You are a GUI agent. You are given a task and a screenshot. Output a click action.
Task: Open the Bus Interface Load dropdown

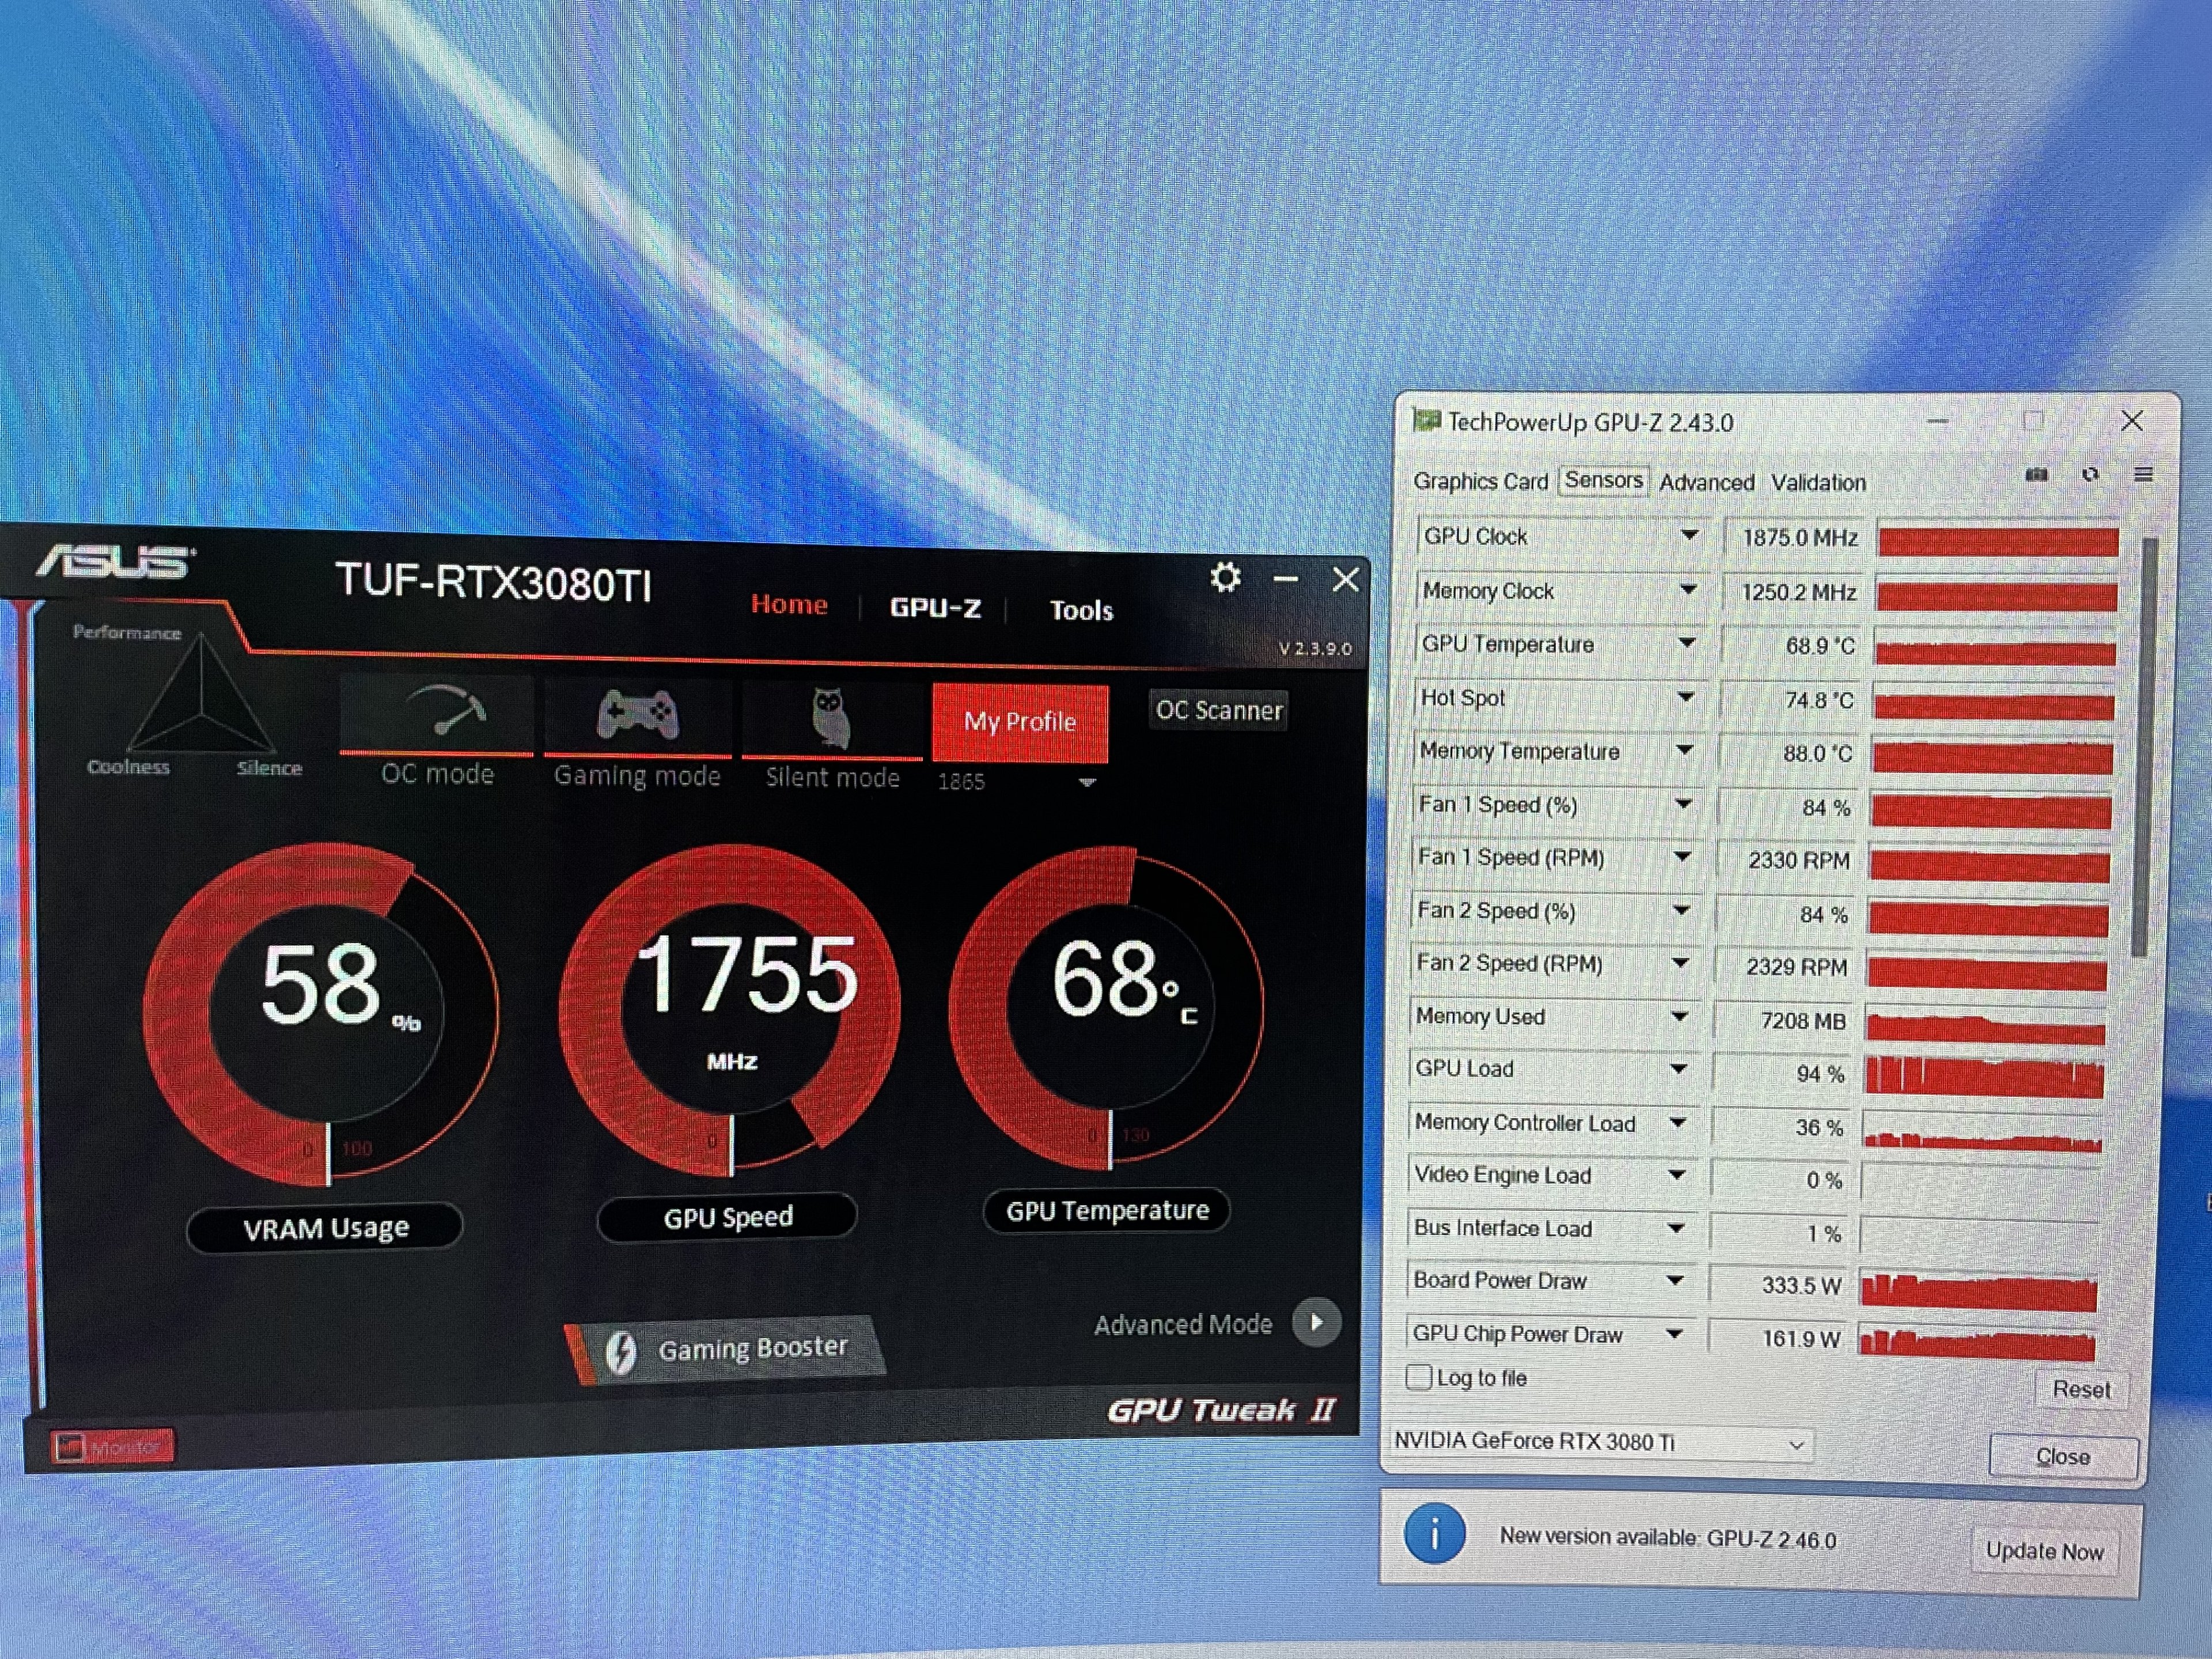[1676, 1228]
